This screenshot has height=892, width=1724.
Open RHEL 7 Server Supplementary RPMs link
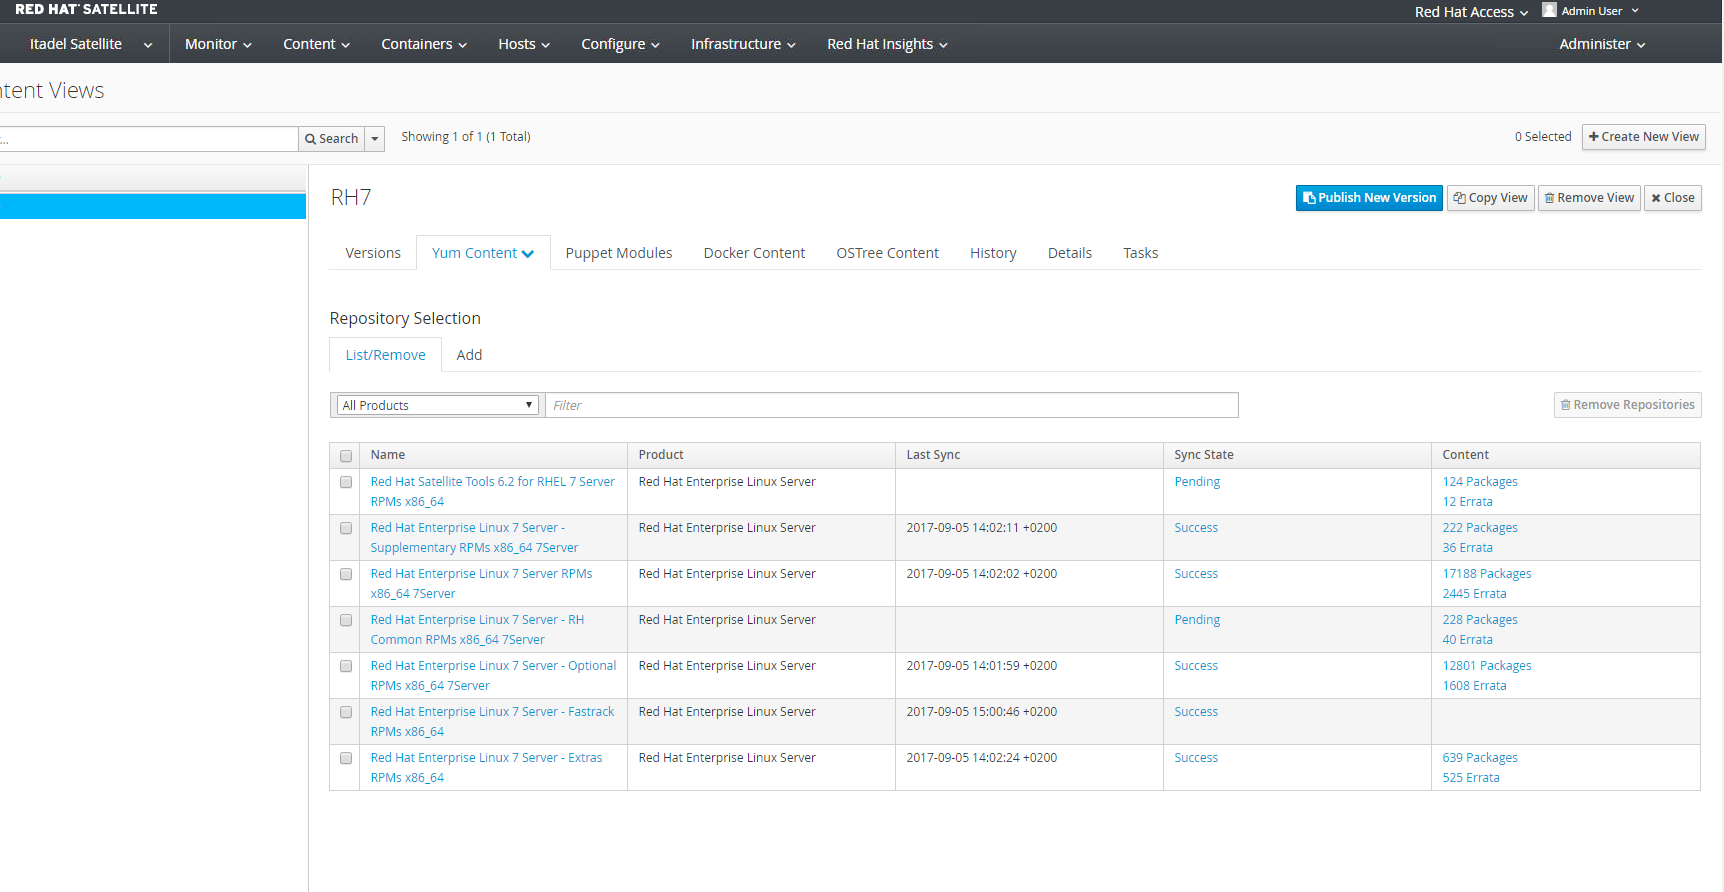click(474, 538)
